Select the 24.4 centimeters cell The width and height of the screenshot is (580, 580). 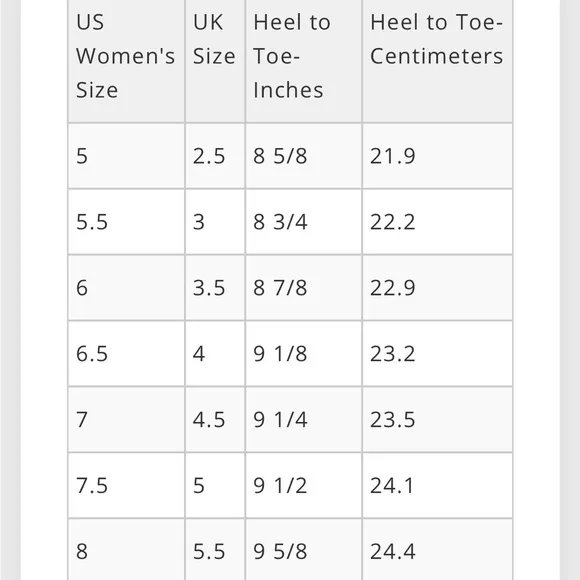tap(437, 550)
